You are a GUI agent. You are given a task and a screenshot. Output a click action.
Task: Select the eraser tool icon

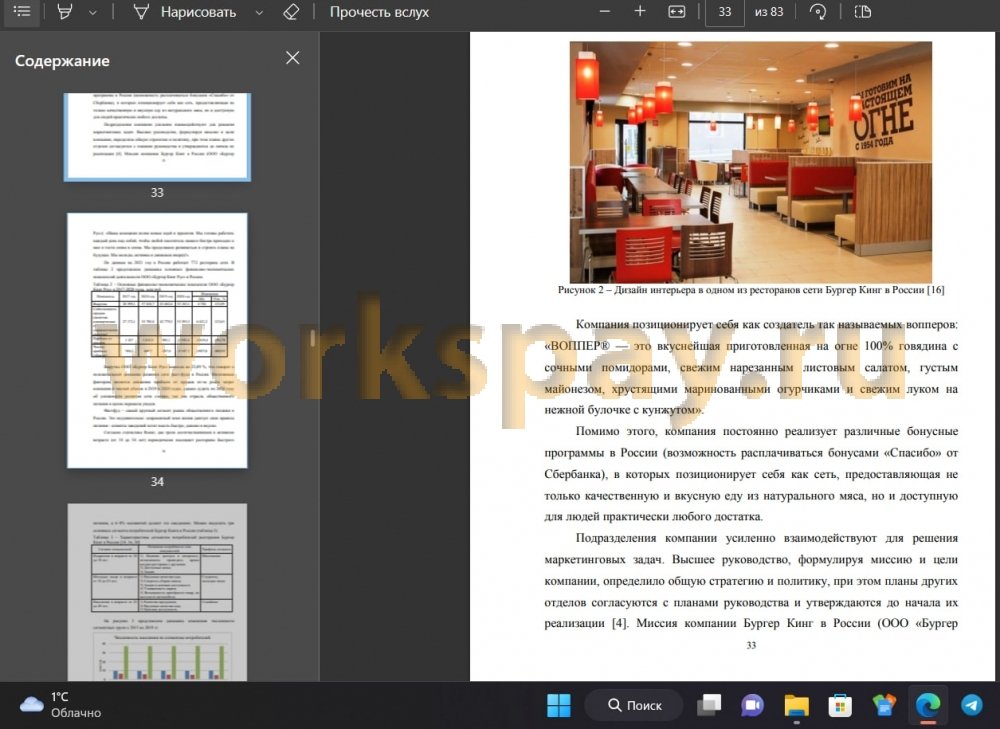291,11
